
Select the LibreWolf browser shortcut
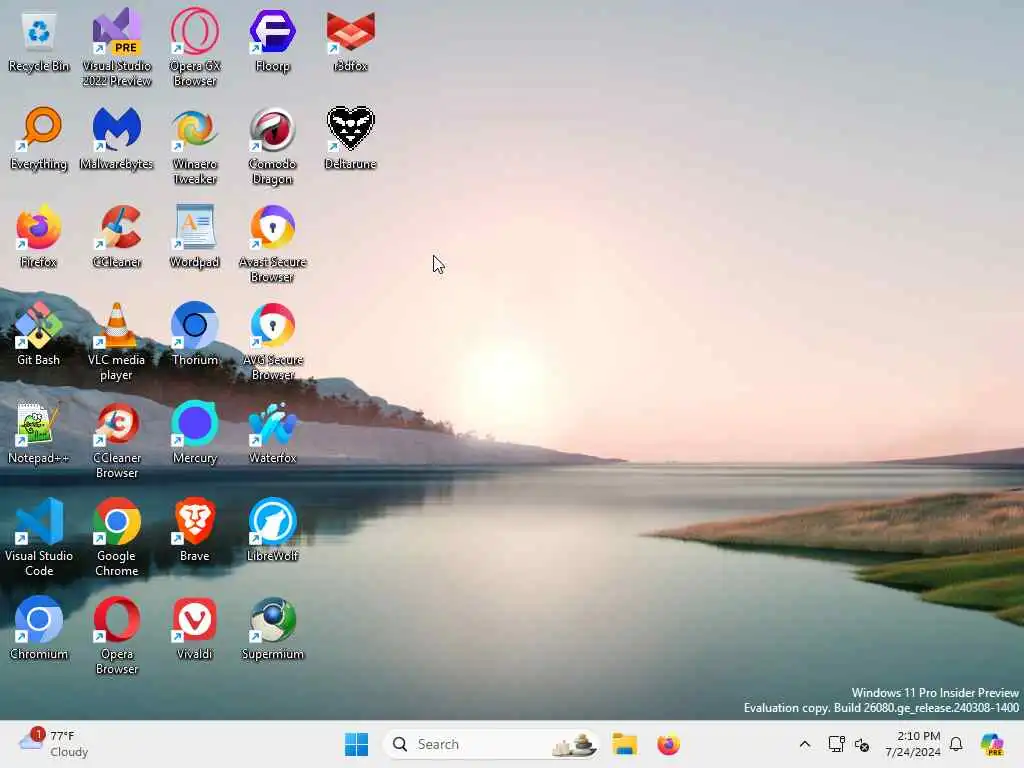[x=272, y=530]
